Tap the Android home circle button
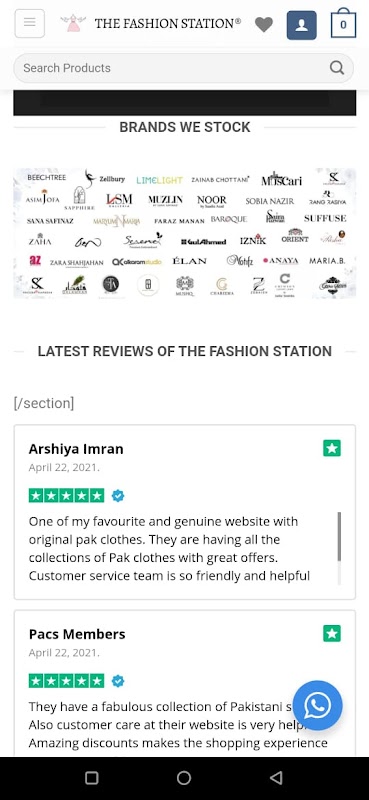The width and height of the screenshot is (369, 800). [184, 778]
